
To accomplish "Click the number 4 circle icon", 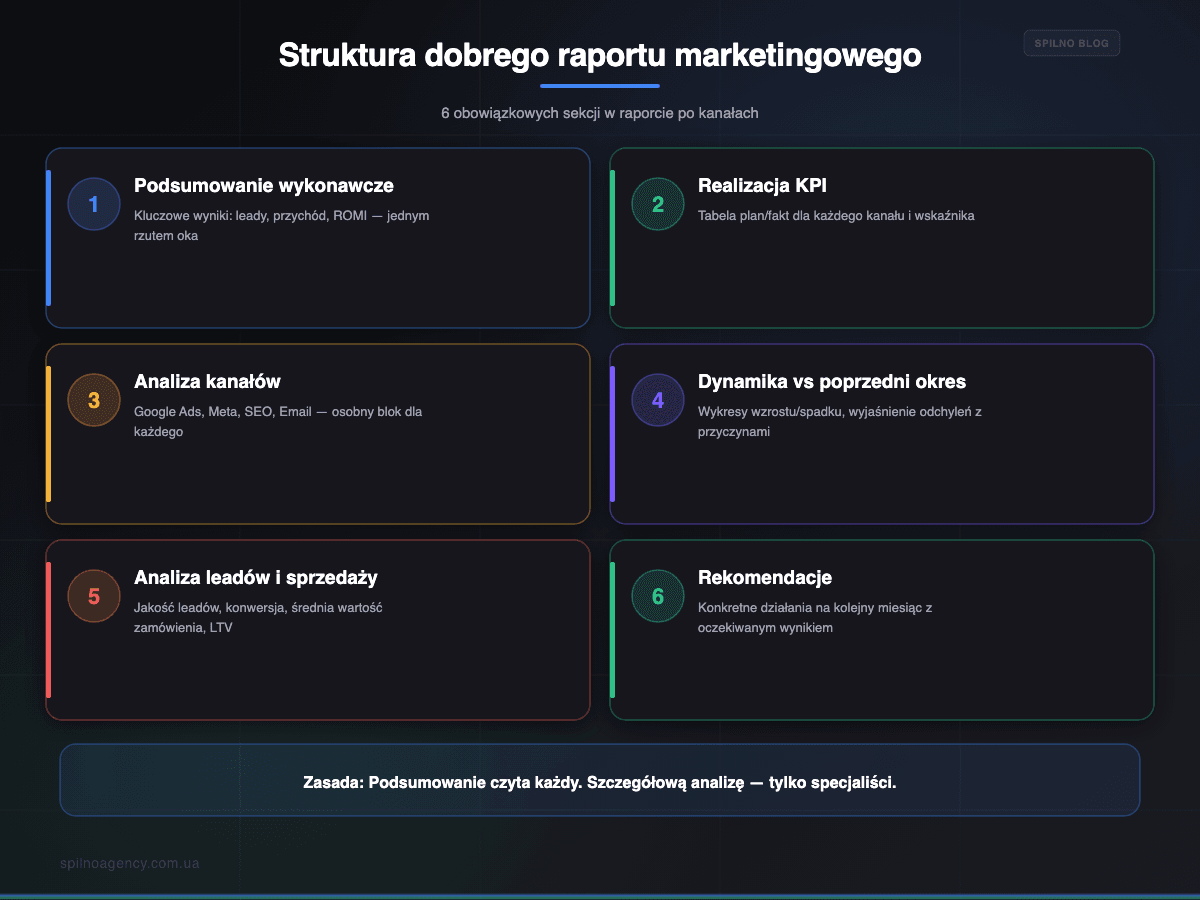I will click(x=658, y=400).
